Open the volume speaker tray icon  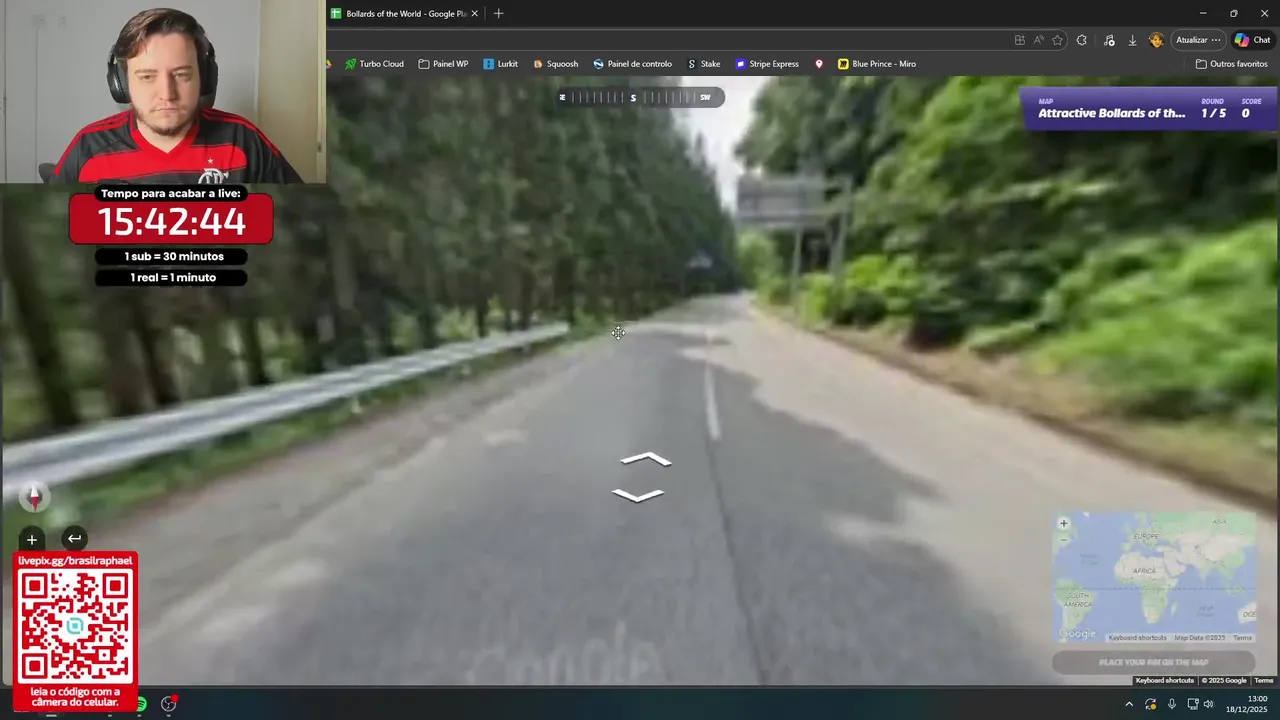[x=1209, y=704]
